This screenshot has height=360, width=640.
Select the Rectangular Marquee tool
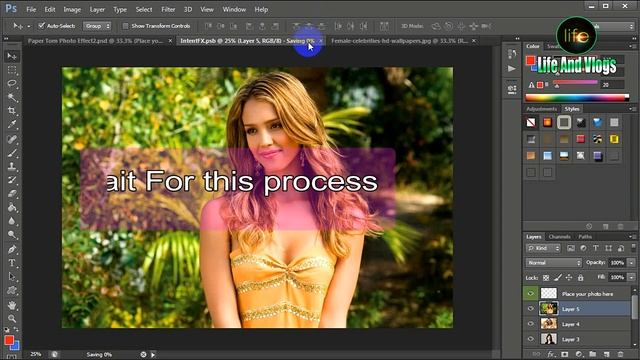12,70
